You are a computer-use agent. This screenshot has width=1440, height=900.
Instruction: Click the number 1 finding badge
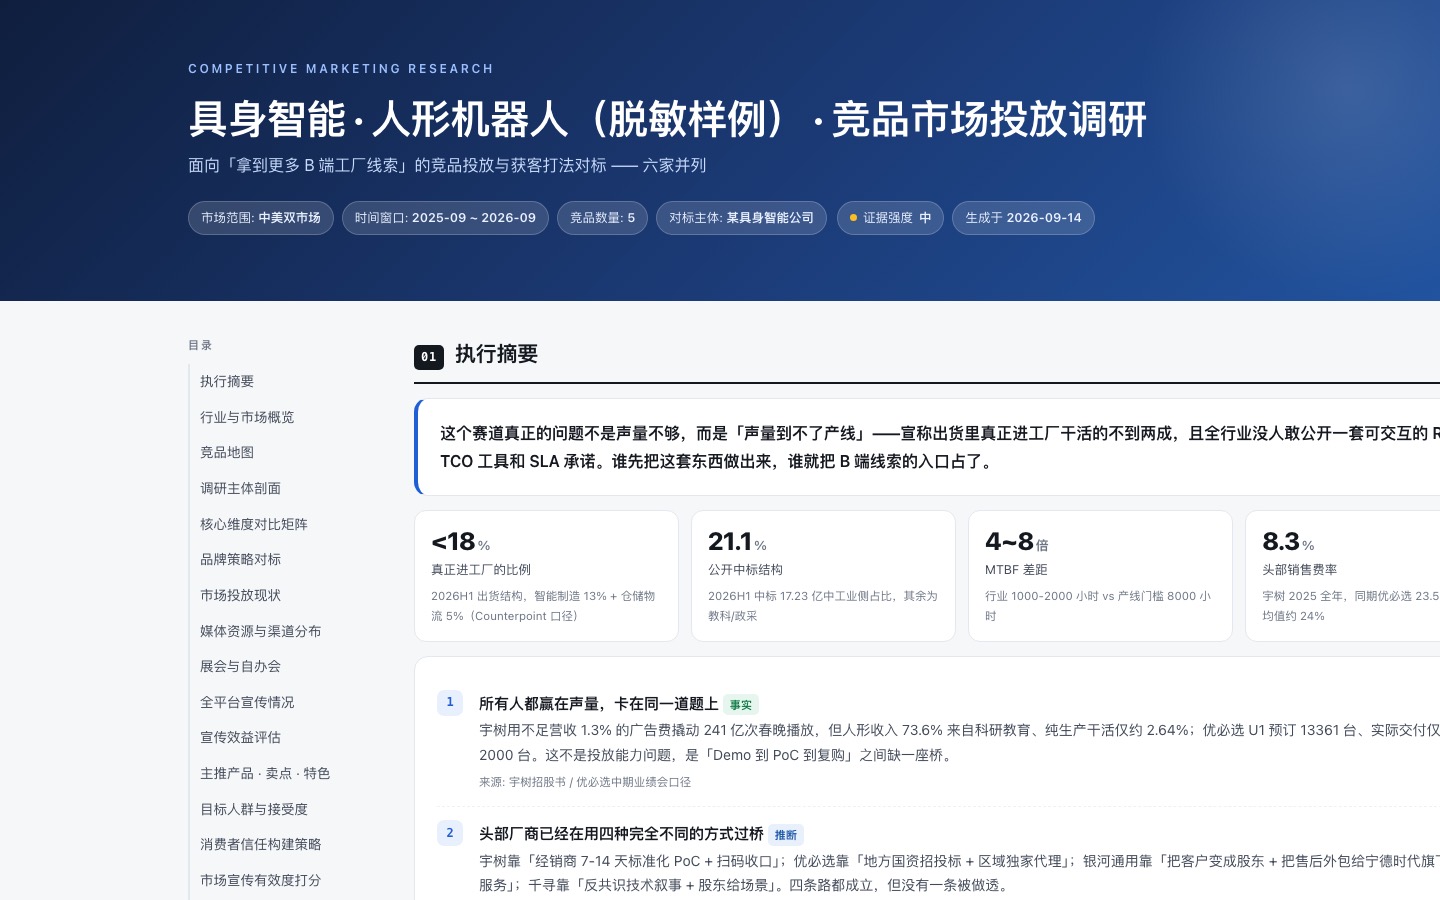(x=450, y=703)
